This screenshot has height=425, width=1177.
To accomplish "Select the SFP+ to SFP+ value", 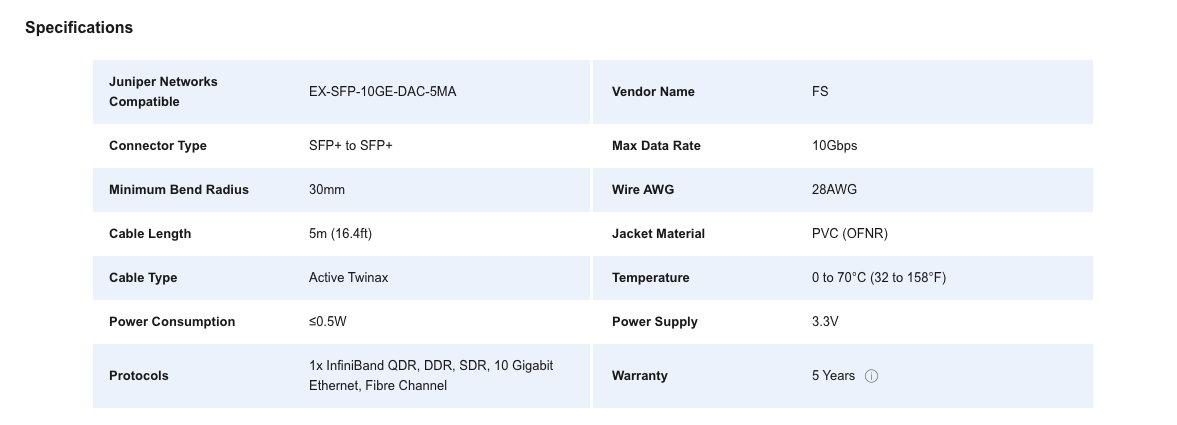I will [x=351, y=146].
